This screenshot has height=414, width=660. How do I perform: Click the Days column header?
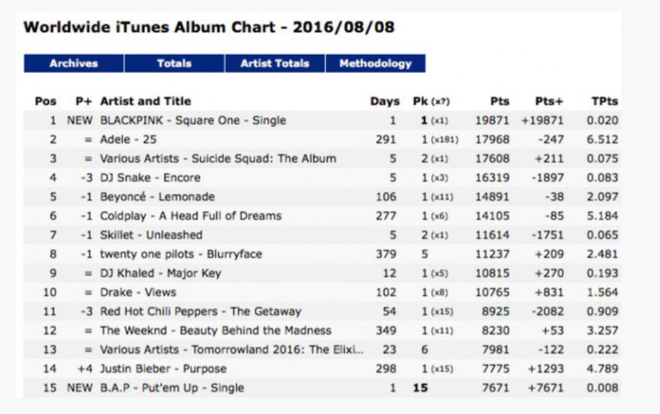[x=385, y=101]
